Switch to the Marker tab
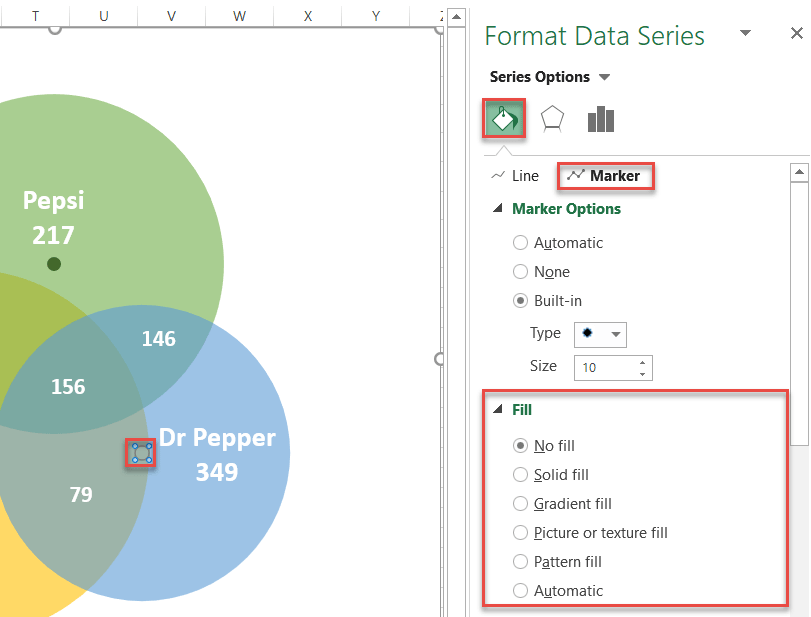This screenshot has width=811, height=617. [x=604, y=176]
